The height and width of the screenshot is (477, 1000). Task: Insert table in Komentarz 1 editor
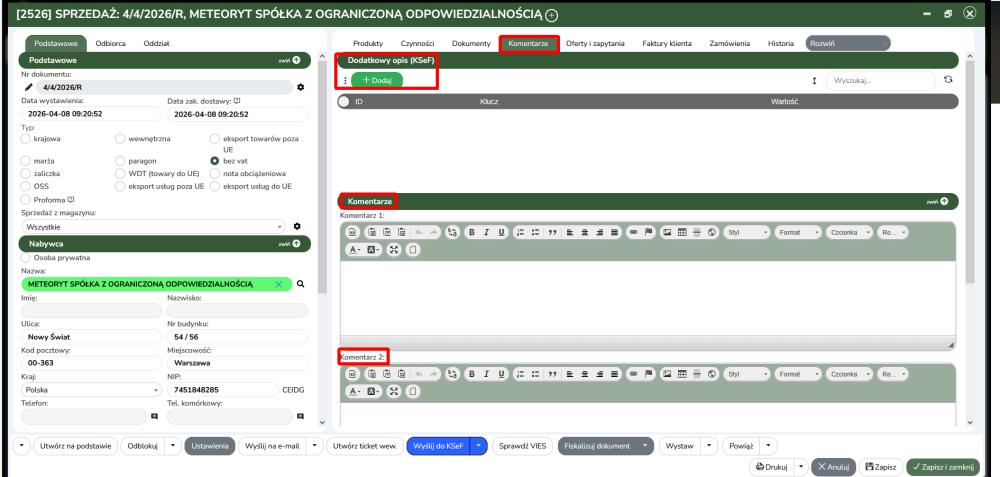(x=682, y=232)
